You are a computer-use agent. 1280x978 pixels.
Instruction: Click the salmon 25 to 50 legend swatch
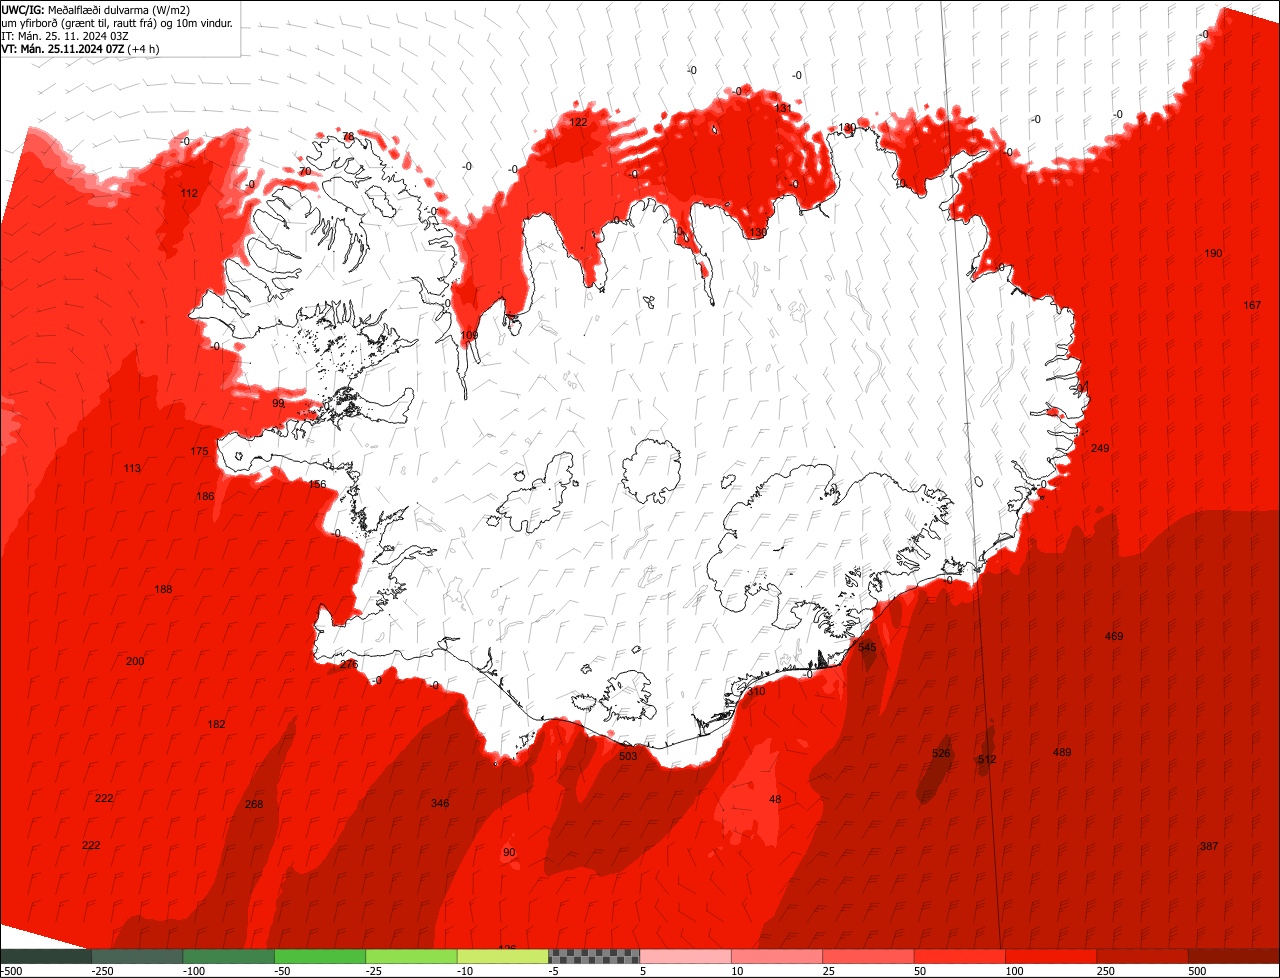click(x=869, y=956)
